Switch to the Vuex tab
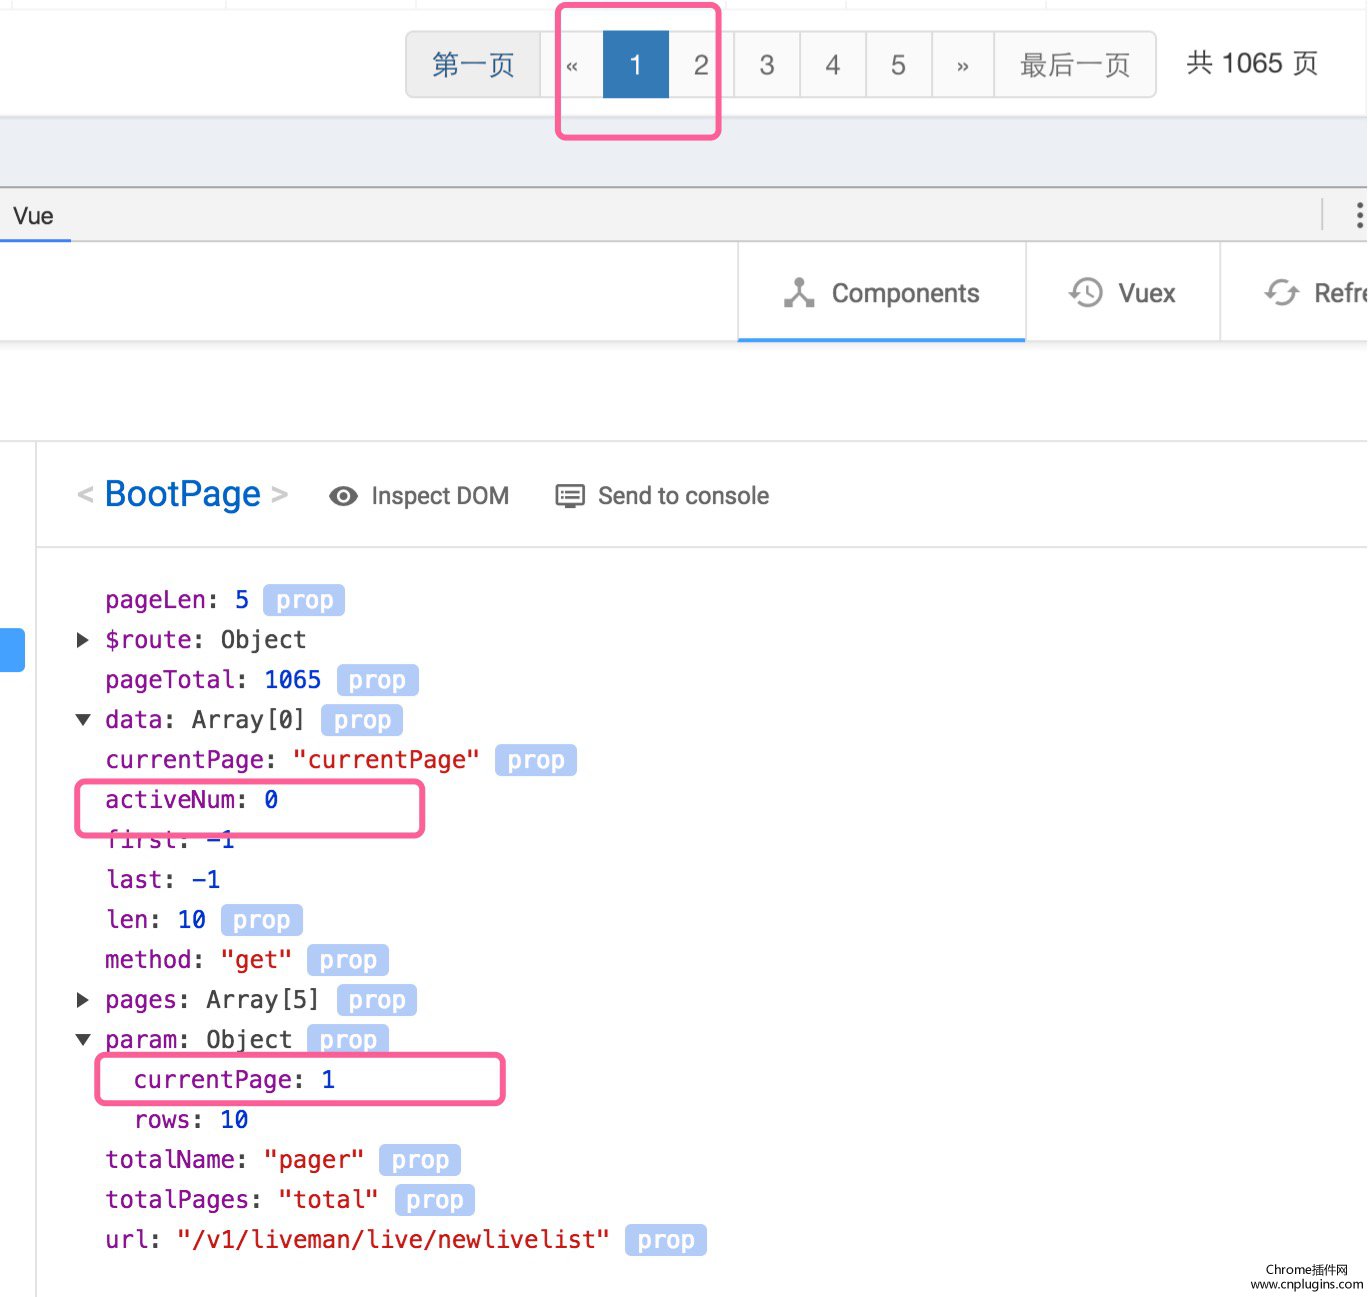Viewport: 1368px width, 1297px height. (1123, 293)
